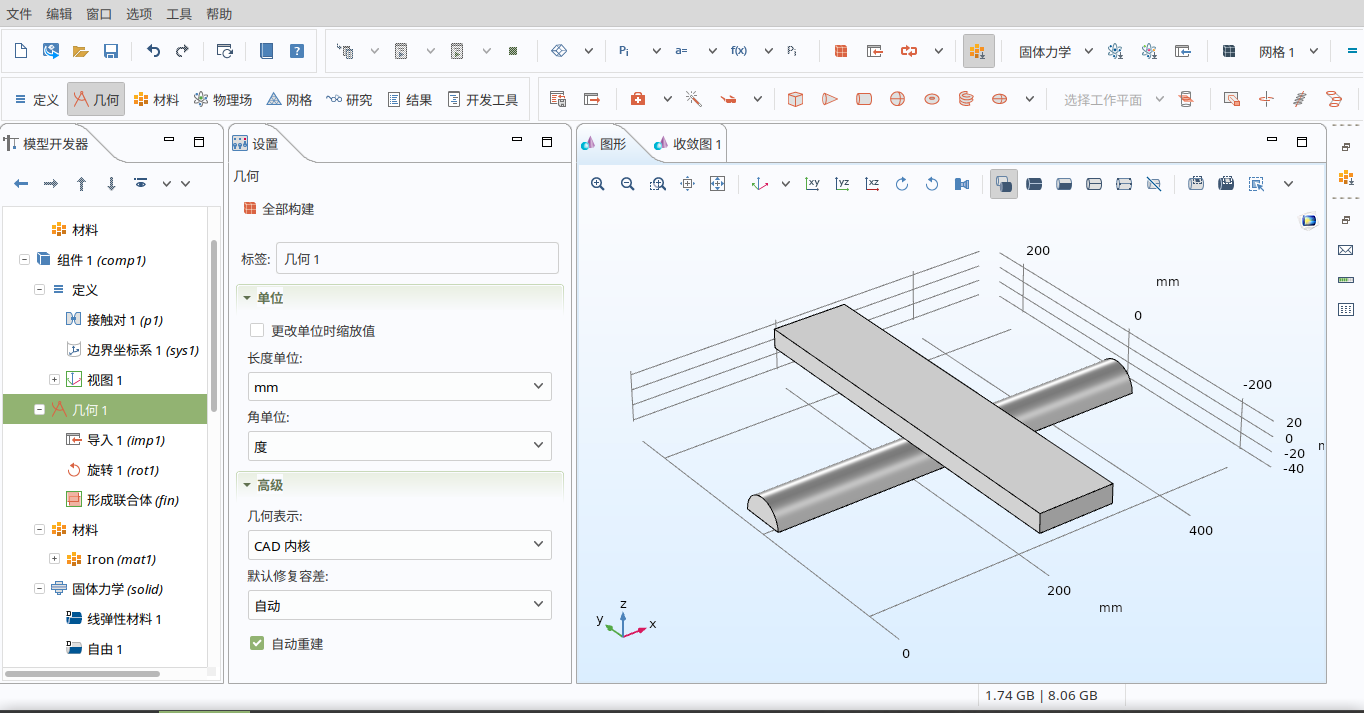Collapse the 组件 1 tree node

point(24,260)
